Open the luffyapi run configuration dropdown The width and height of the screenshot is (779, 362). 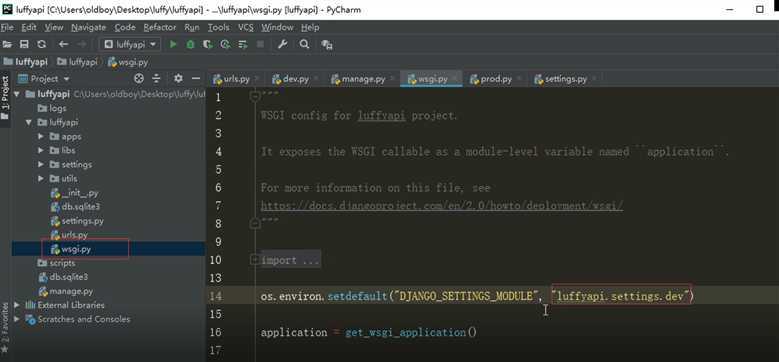[130, 45]
